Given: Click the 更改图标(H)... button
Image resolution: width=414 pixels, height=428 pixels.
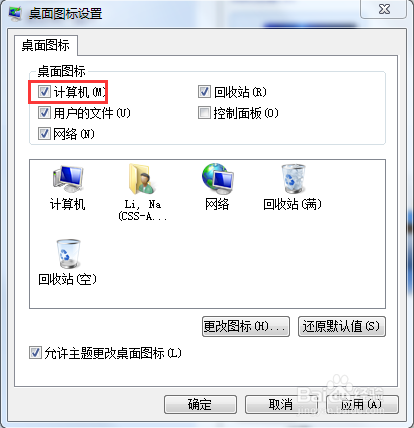Looking at the screenshot, I should pyautogui.click(x=246, y=327).
